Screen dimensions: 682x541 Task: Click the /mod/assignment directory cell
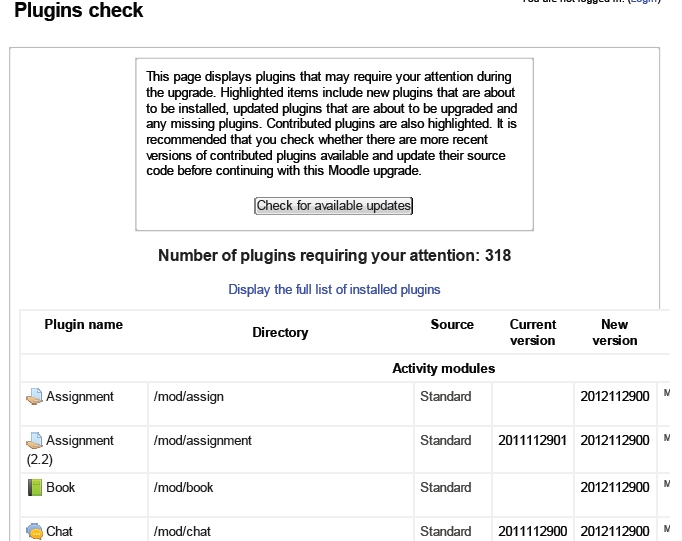coord(203,441)
